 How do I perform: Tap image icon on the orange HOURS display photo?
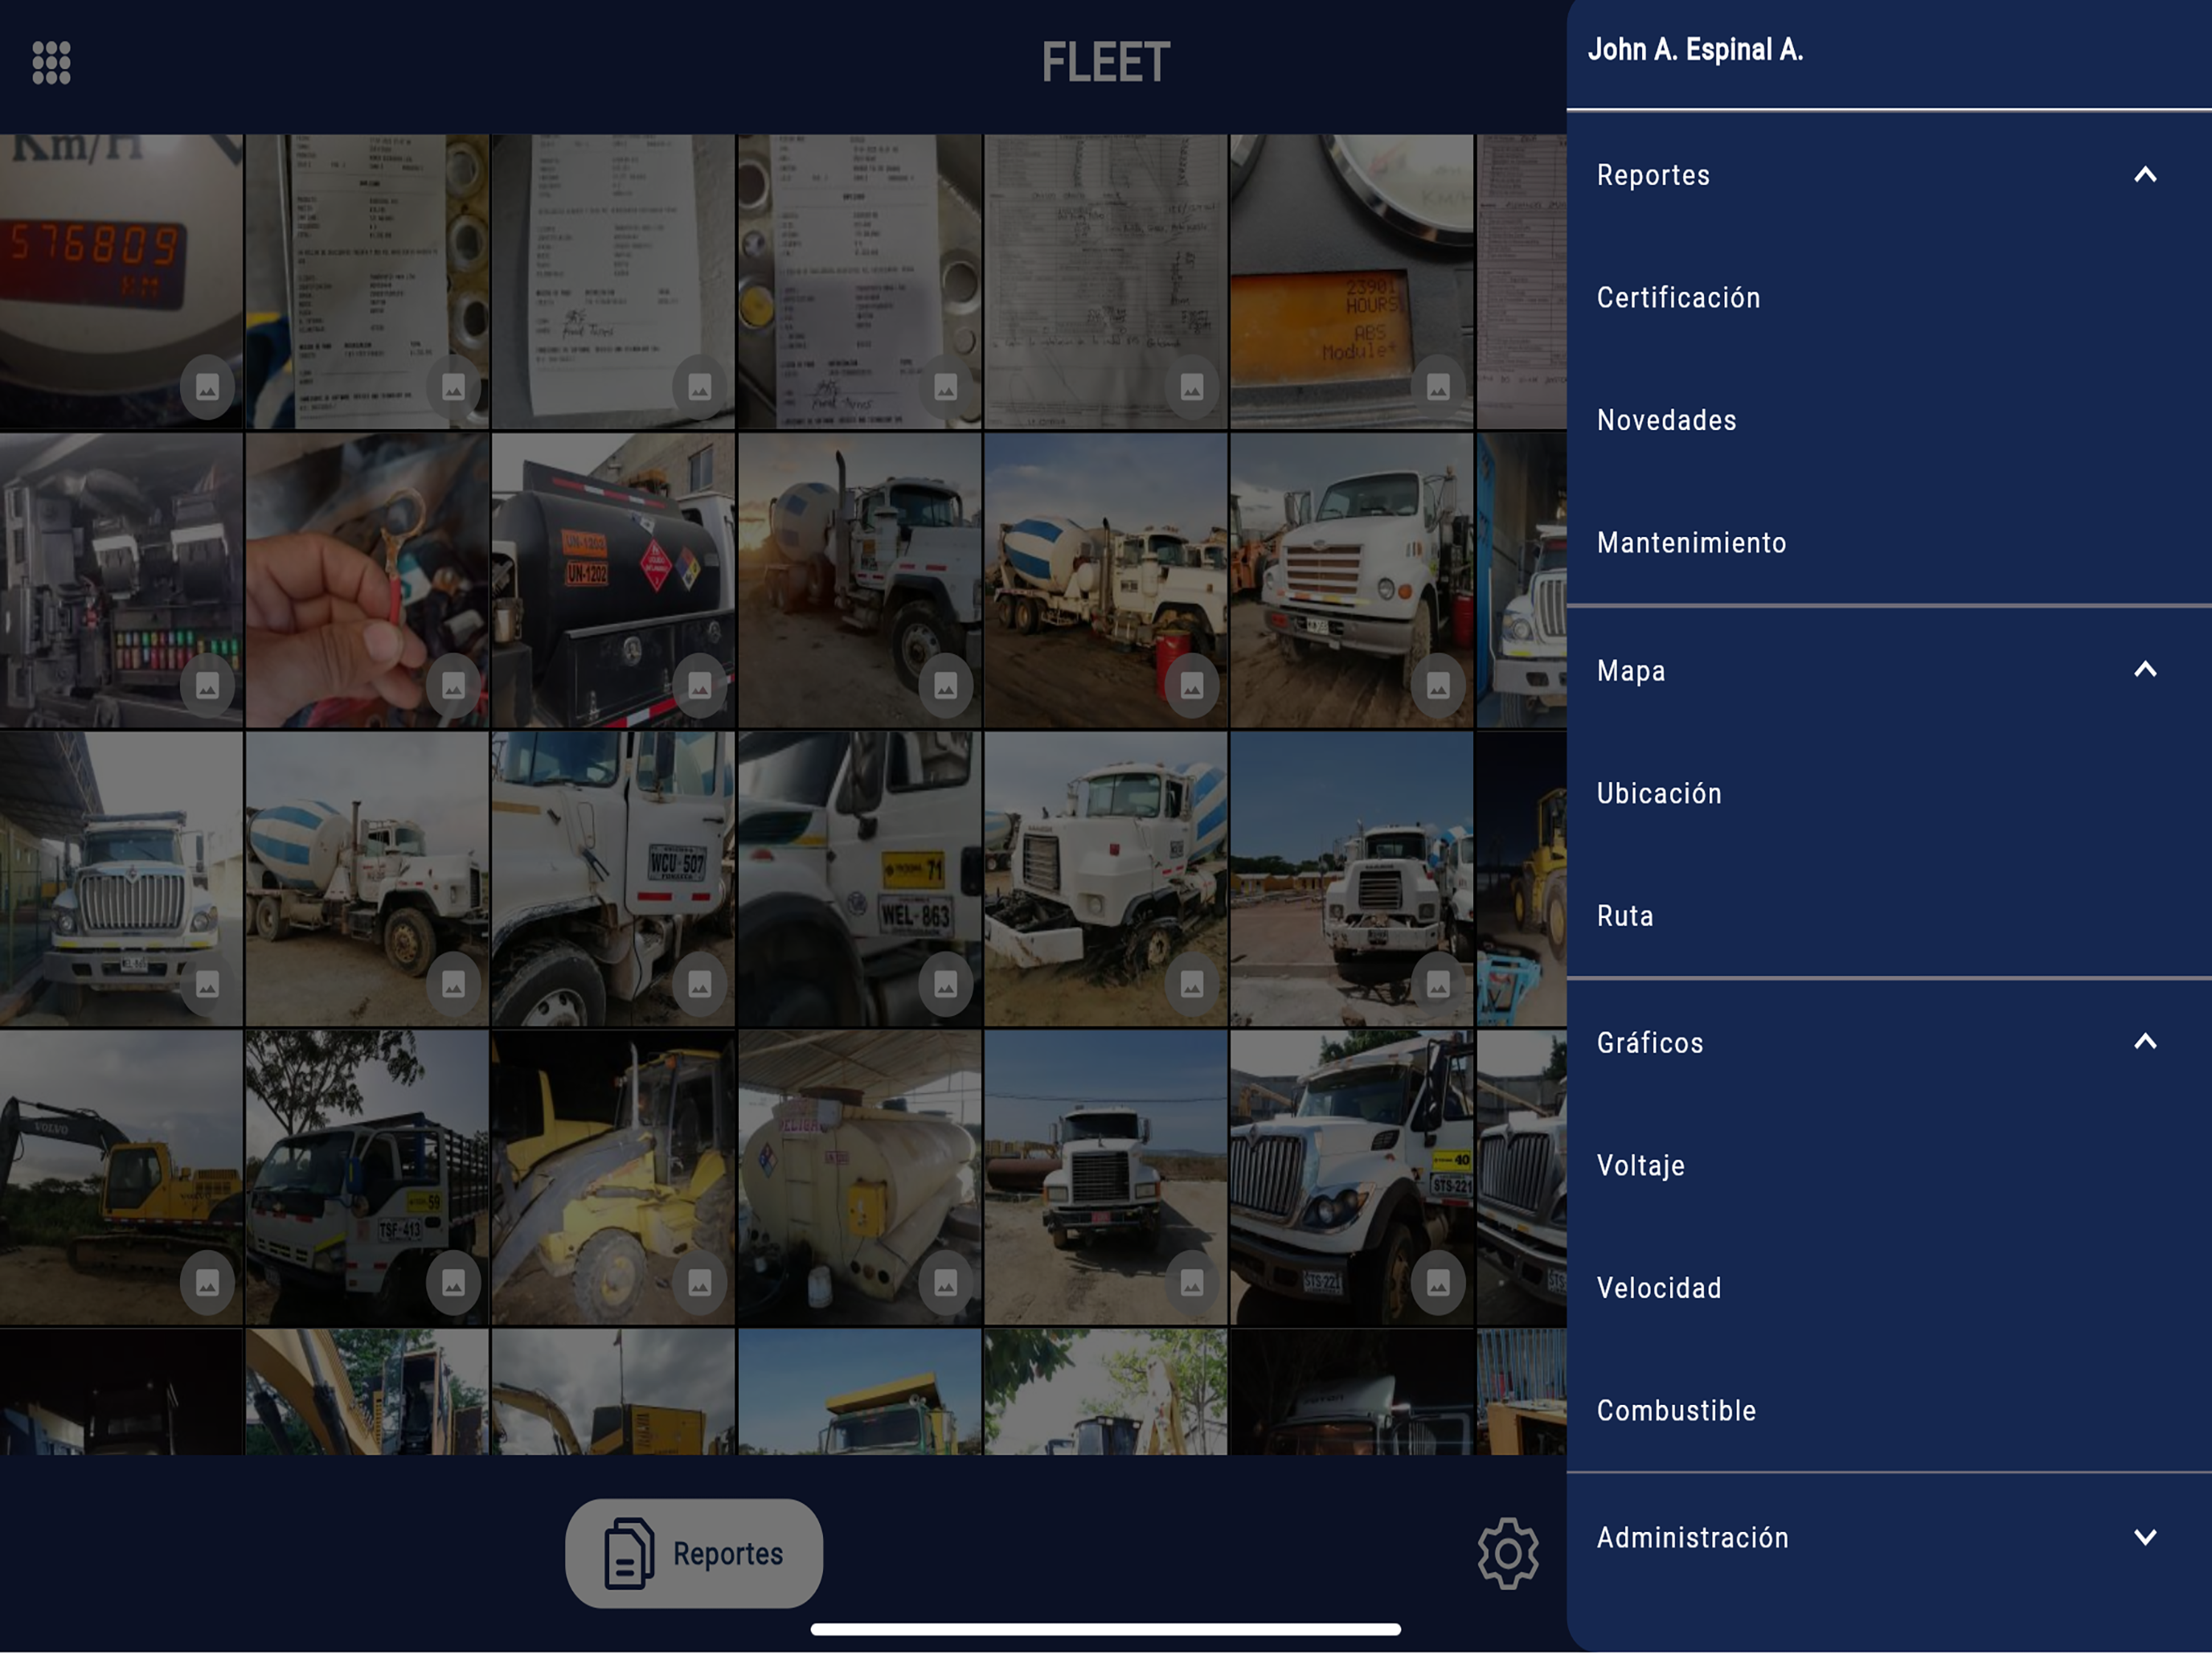tap(1437, 387)
